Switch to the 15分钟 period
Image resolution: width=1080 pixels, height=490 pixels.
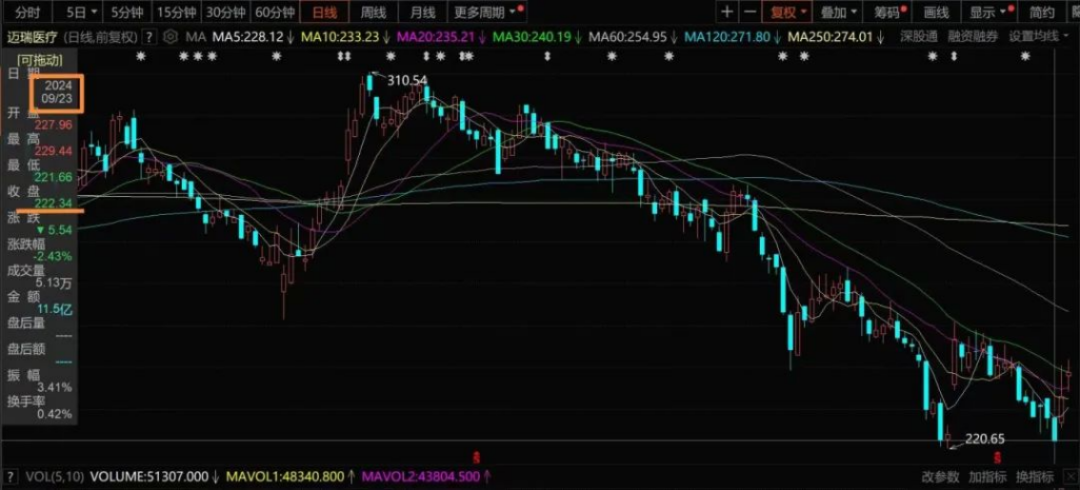(x=176, y=12)
